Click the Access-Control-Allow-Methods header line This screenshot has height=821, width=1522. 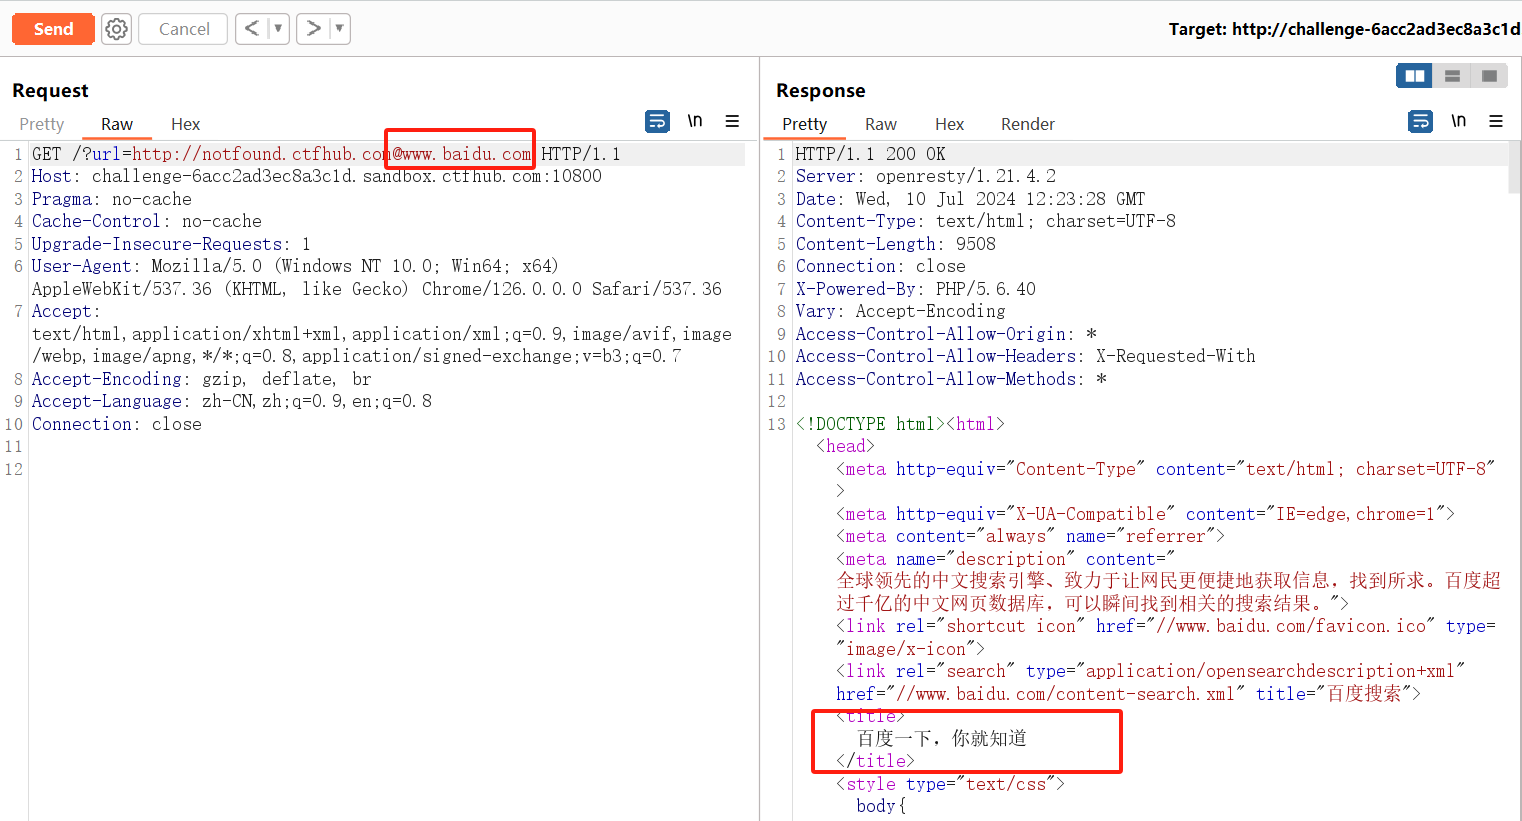(x=951, y=379)
